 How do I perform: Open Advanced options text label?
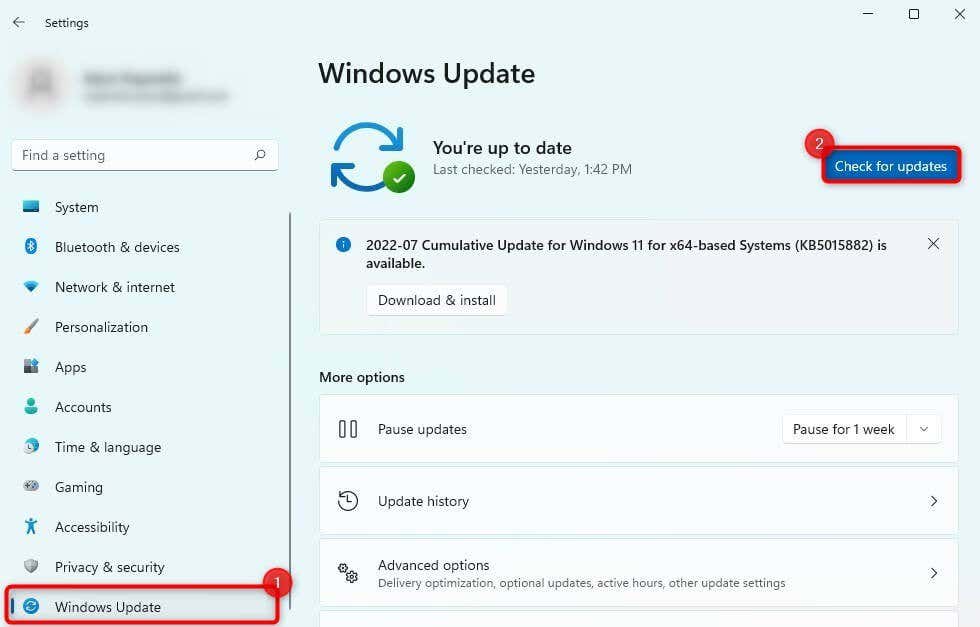[x=433, y=564]
